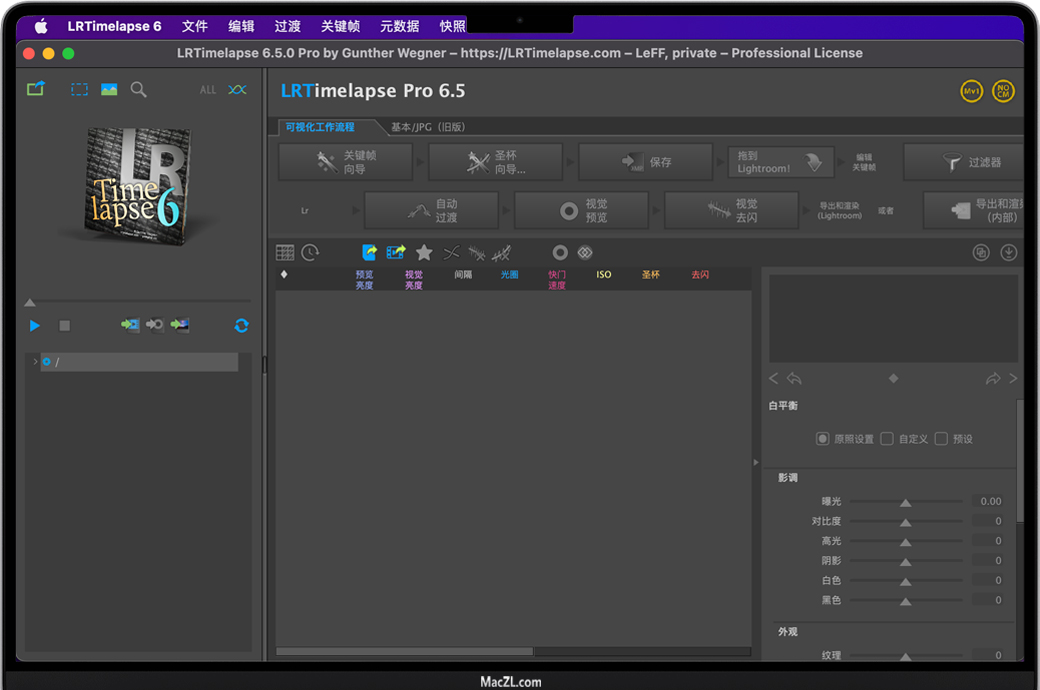Click the yellow NO CM badge icon
The width and height of the screenshot is (1040, 690).
click(x=1003, y=91)
